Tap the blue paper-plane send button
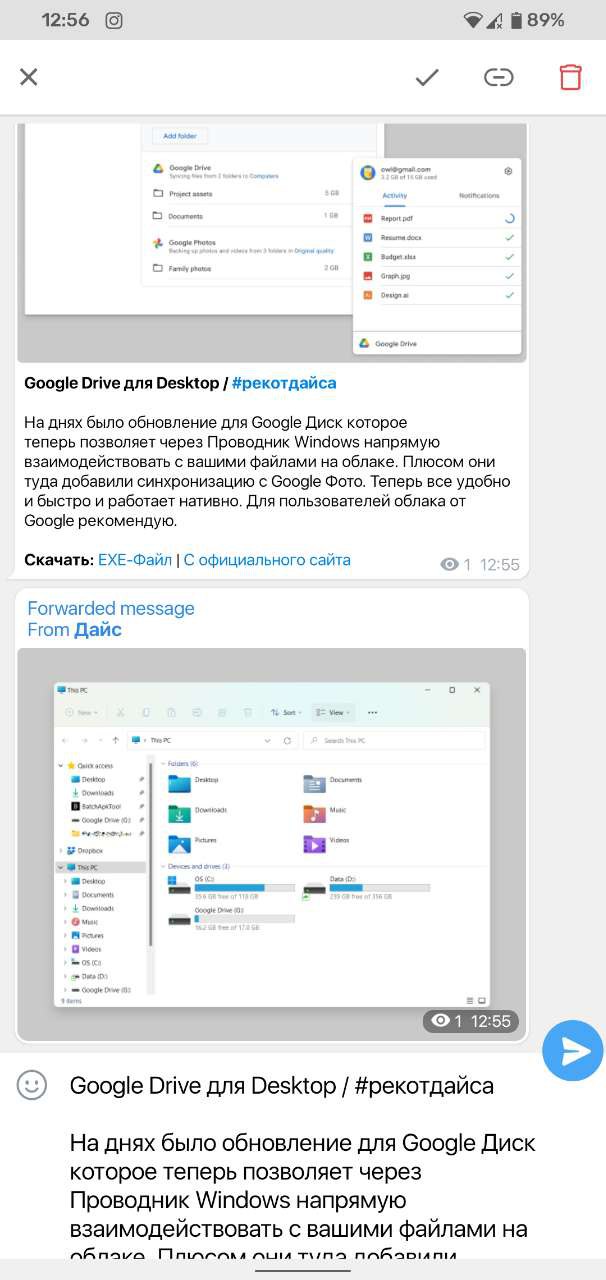 pyautogui.click(x=573, y=1050)
